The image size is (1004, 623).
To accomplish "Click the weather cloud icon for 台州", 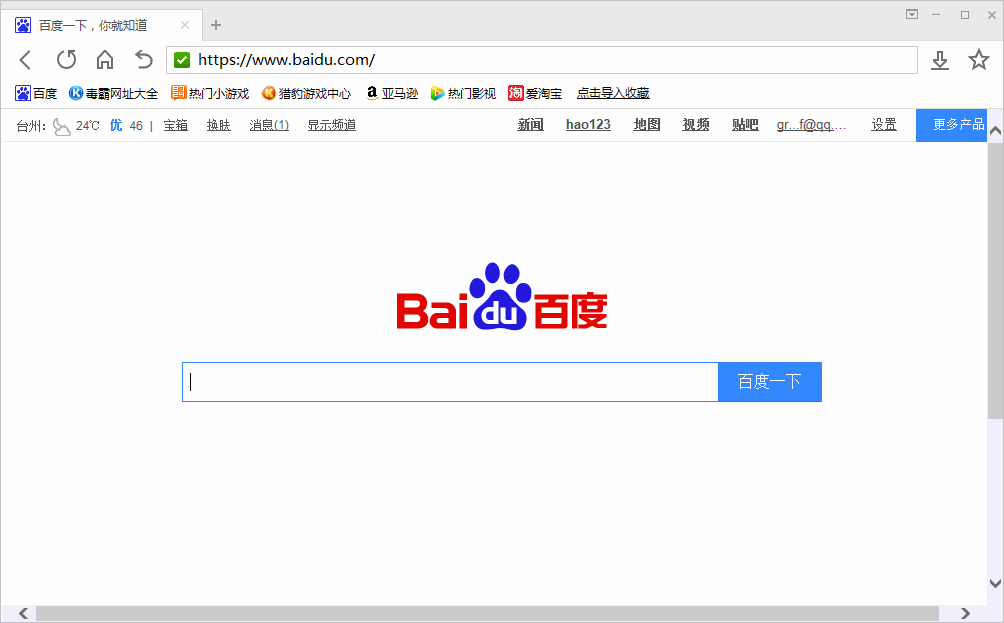I will tap(61, 127).
